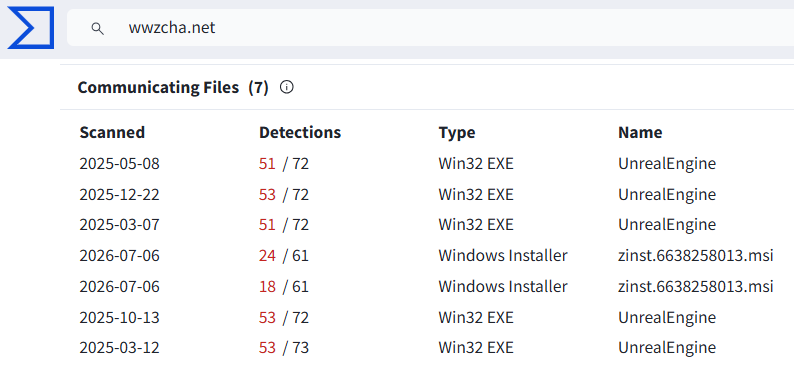This screenshot has width=794, height=372.
Task: Click Windows Installer type in 18 / 61 row
Action: coord(503,287)
